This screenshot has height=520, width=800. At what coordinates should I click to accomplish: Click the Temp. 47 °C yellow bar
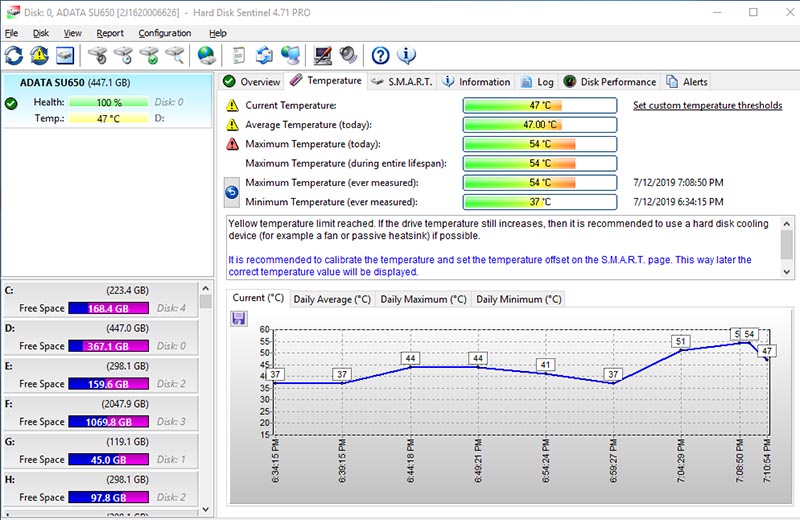109,118
